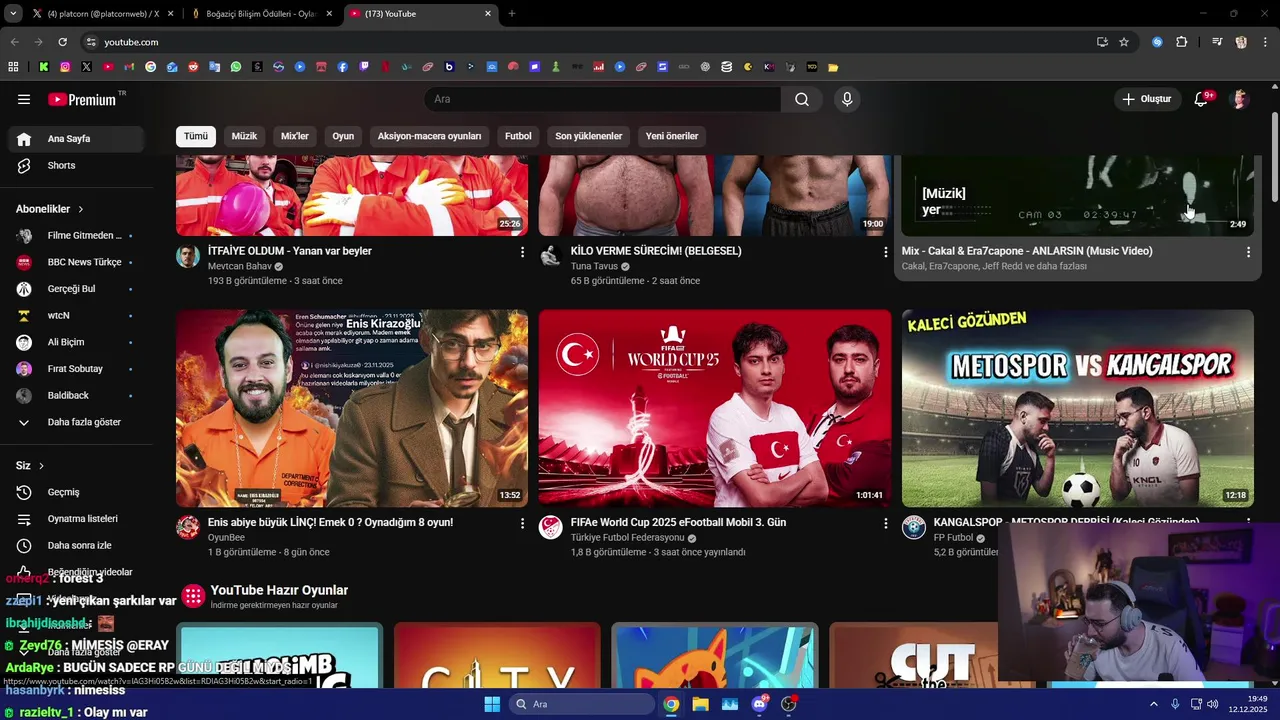Bookmark this page with star icon
This screenshot has width=1280, height=720.
1124,42
